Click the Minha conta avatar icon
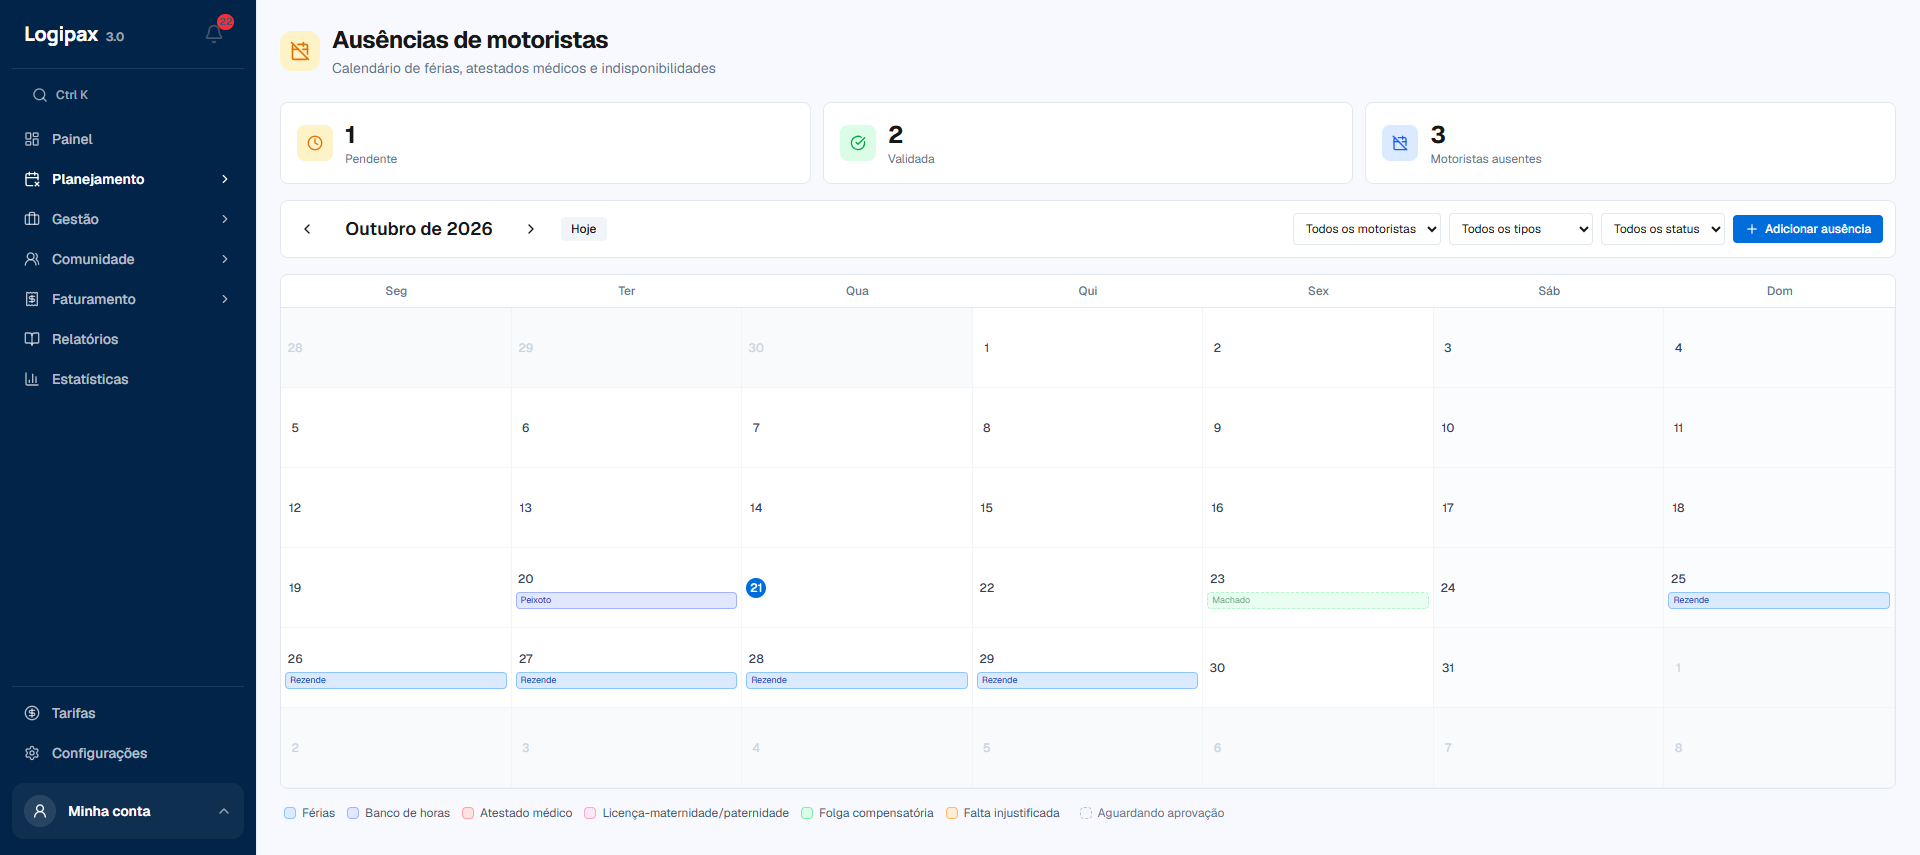Image resolution: width=1920 pixels, height=855 pixels. tap(40, 811)
